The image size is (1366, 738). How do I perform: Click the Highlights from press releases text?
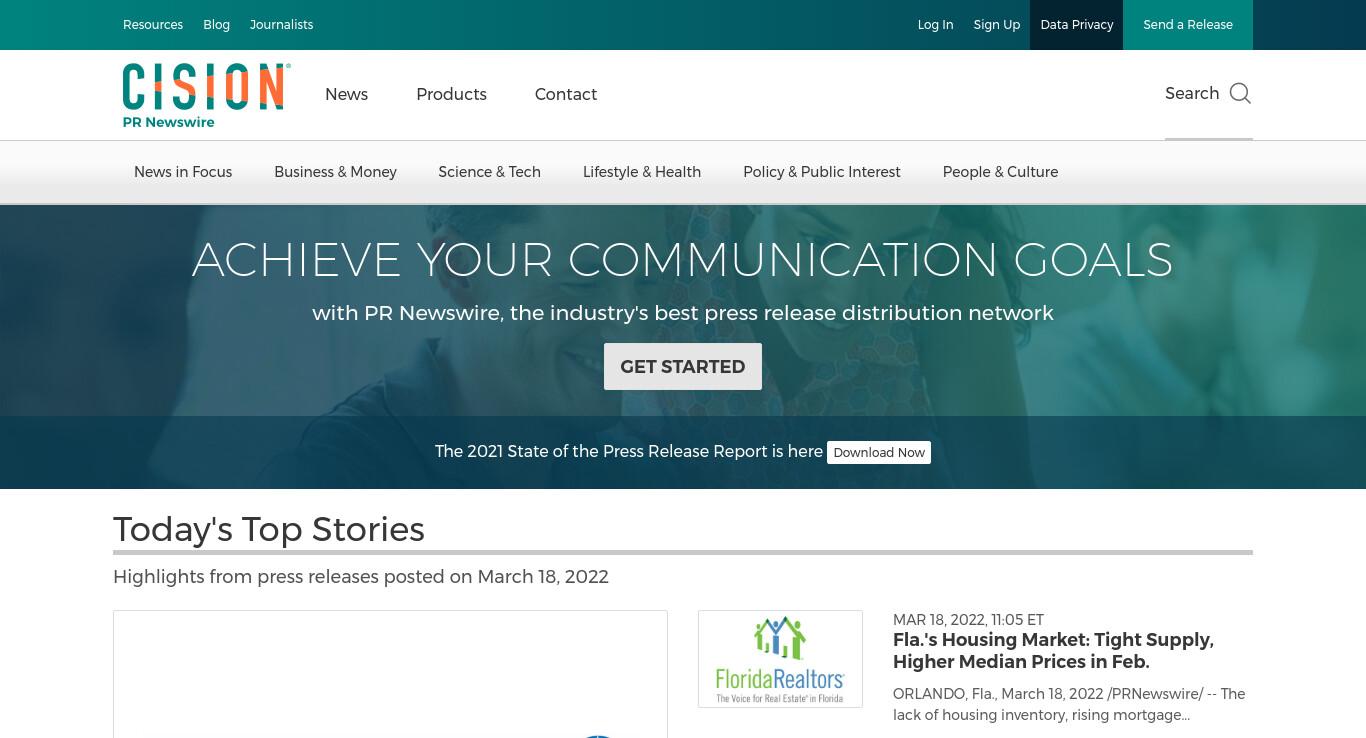point(361,577)
